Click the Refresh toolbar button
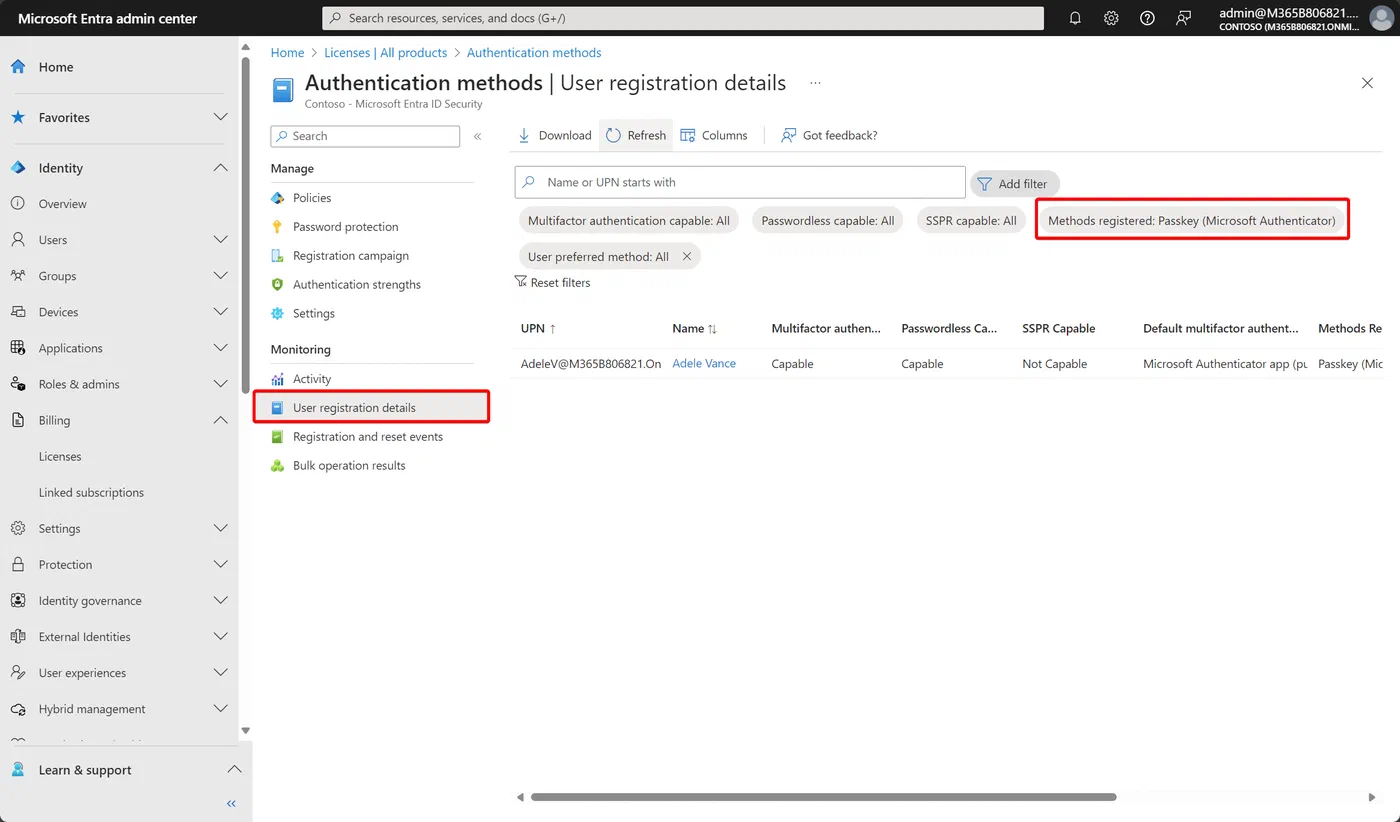The image size is (1400, 822). [x=636, y=135]
